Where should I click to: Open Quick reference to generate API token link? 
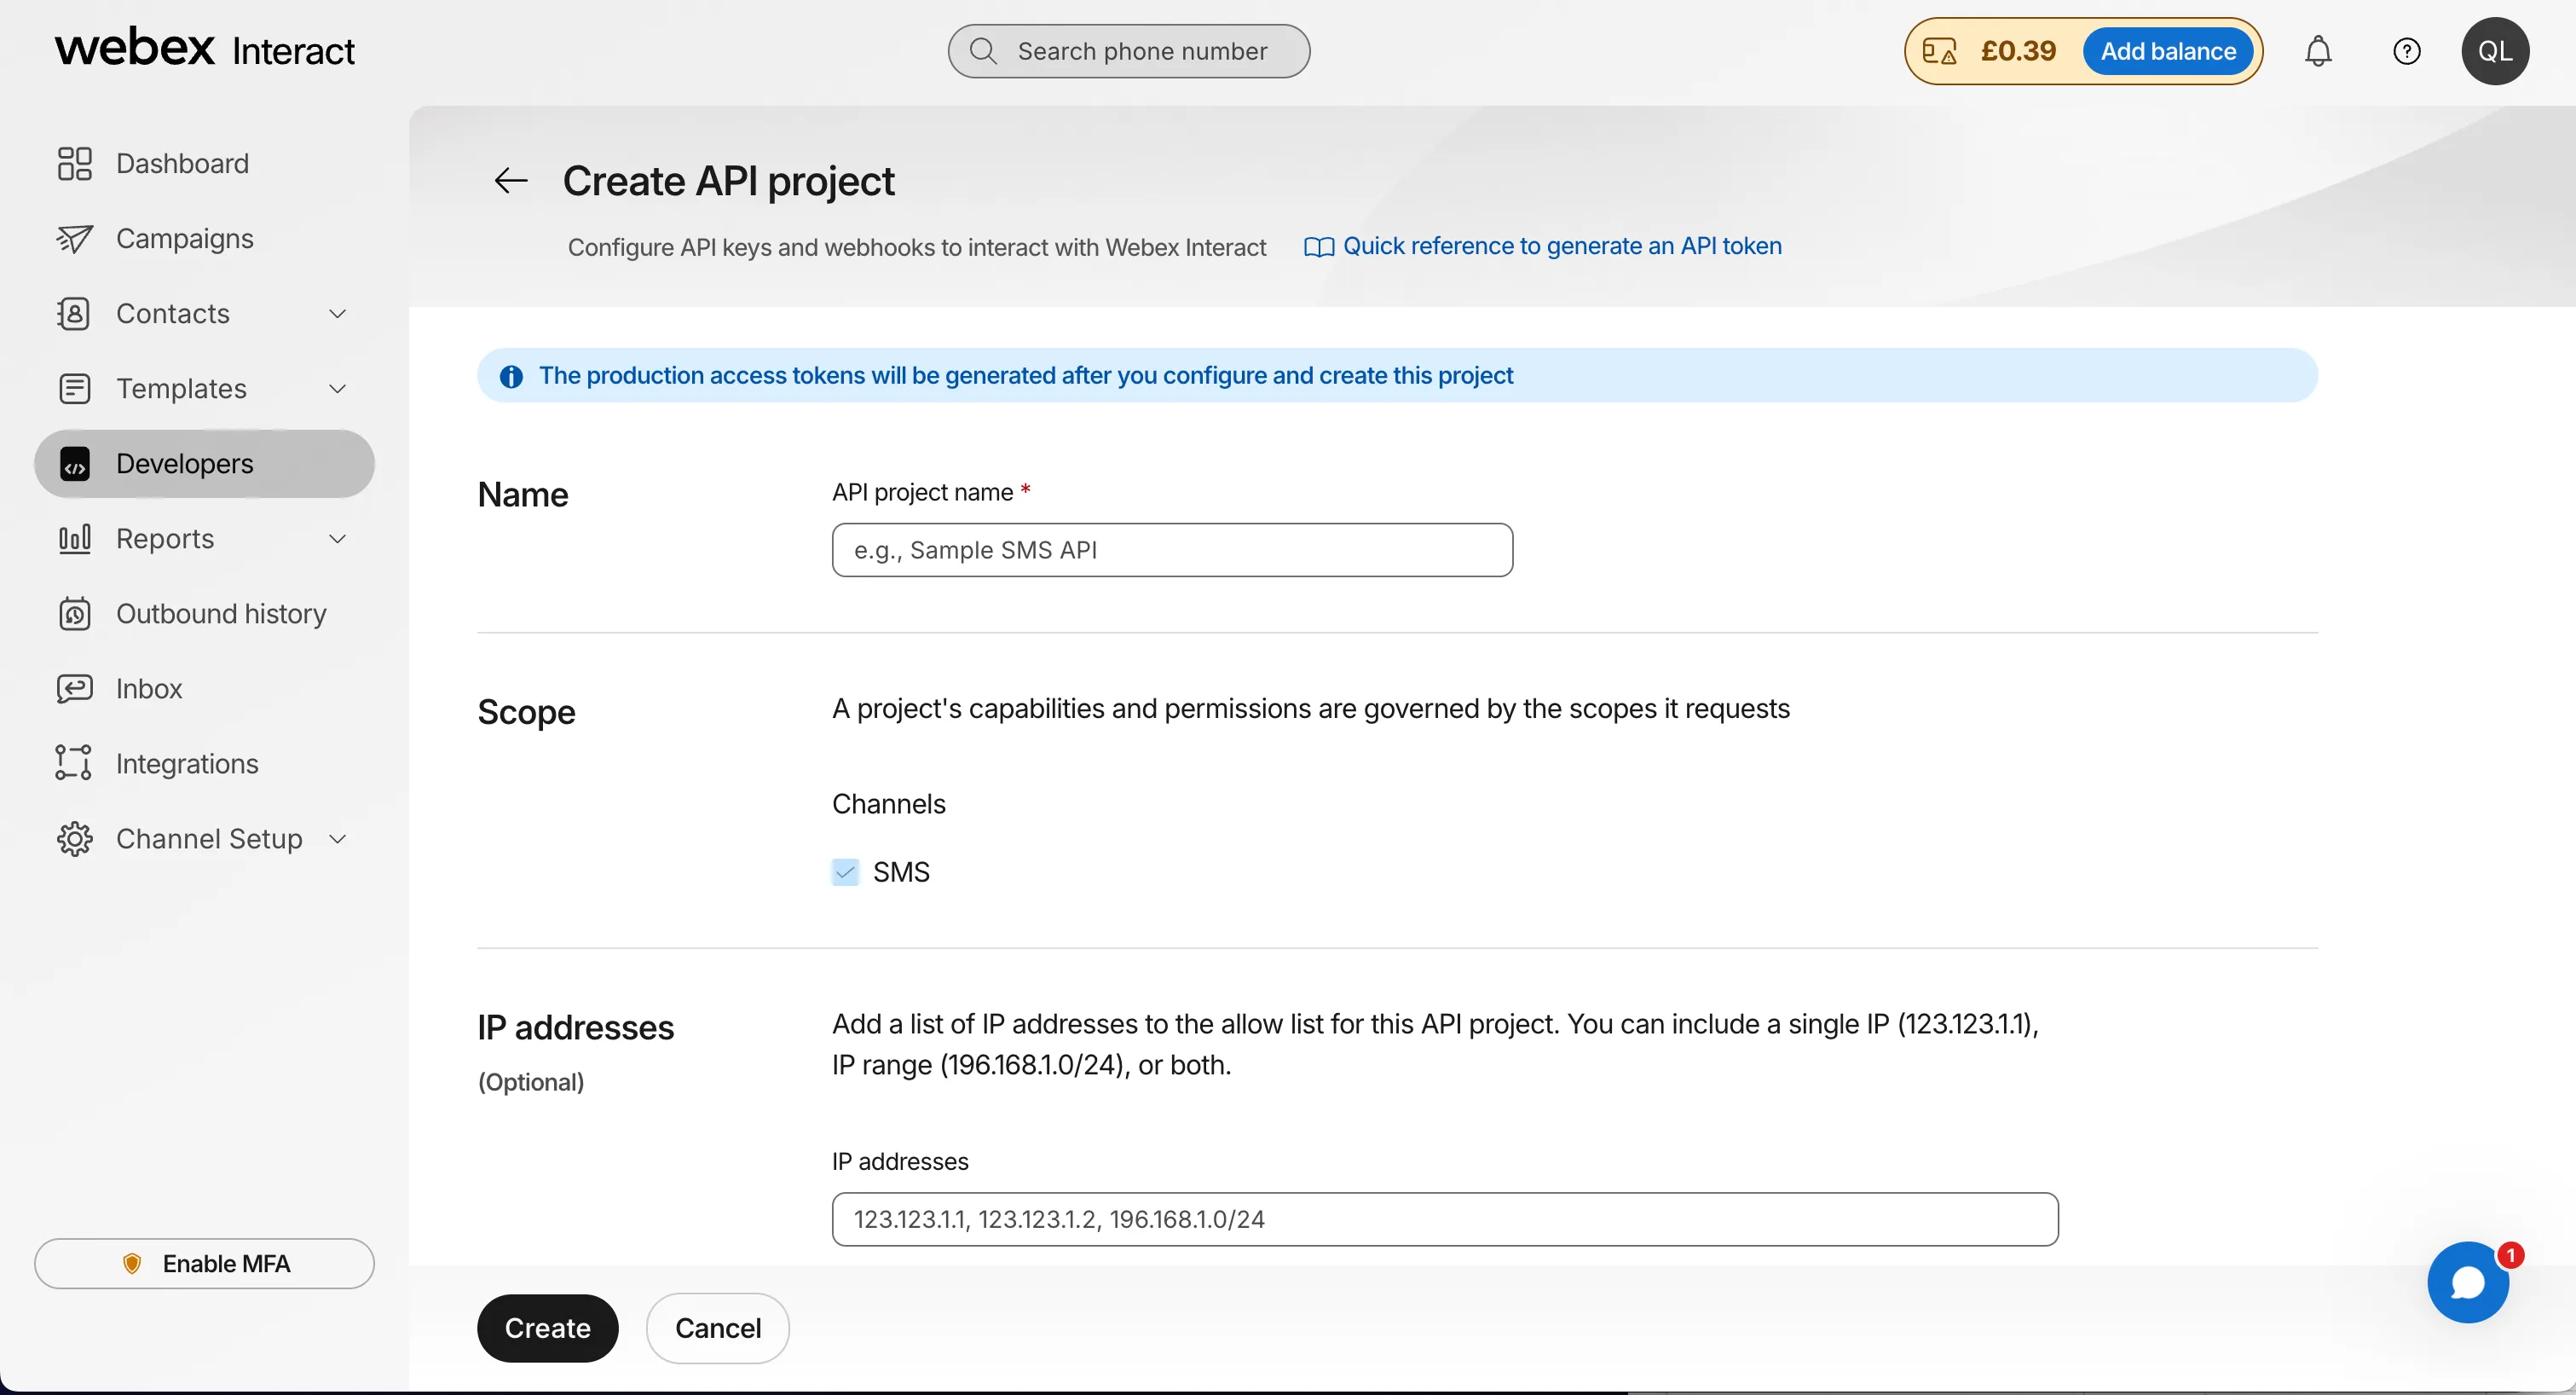click(1561, 246)
